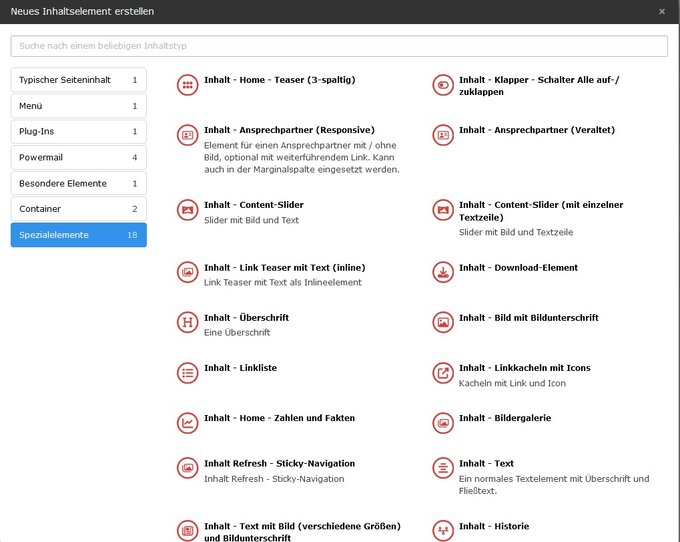The height and width of the screenshot is (542, 680).
Task: Insert Inhalt - Content-Slider element
Action: pos(253,205)
